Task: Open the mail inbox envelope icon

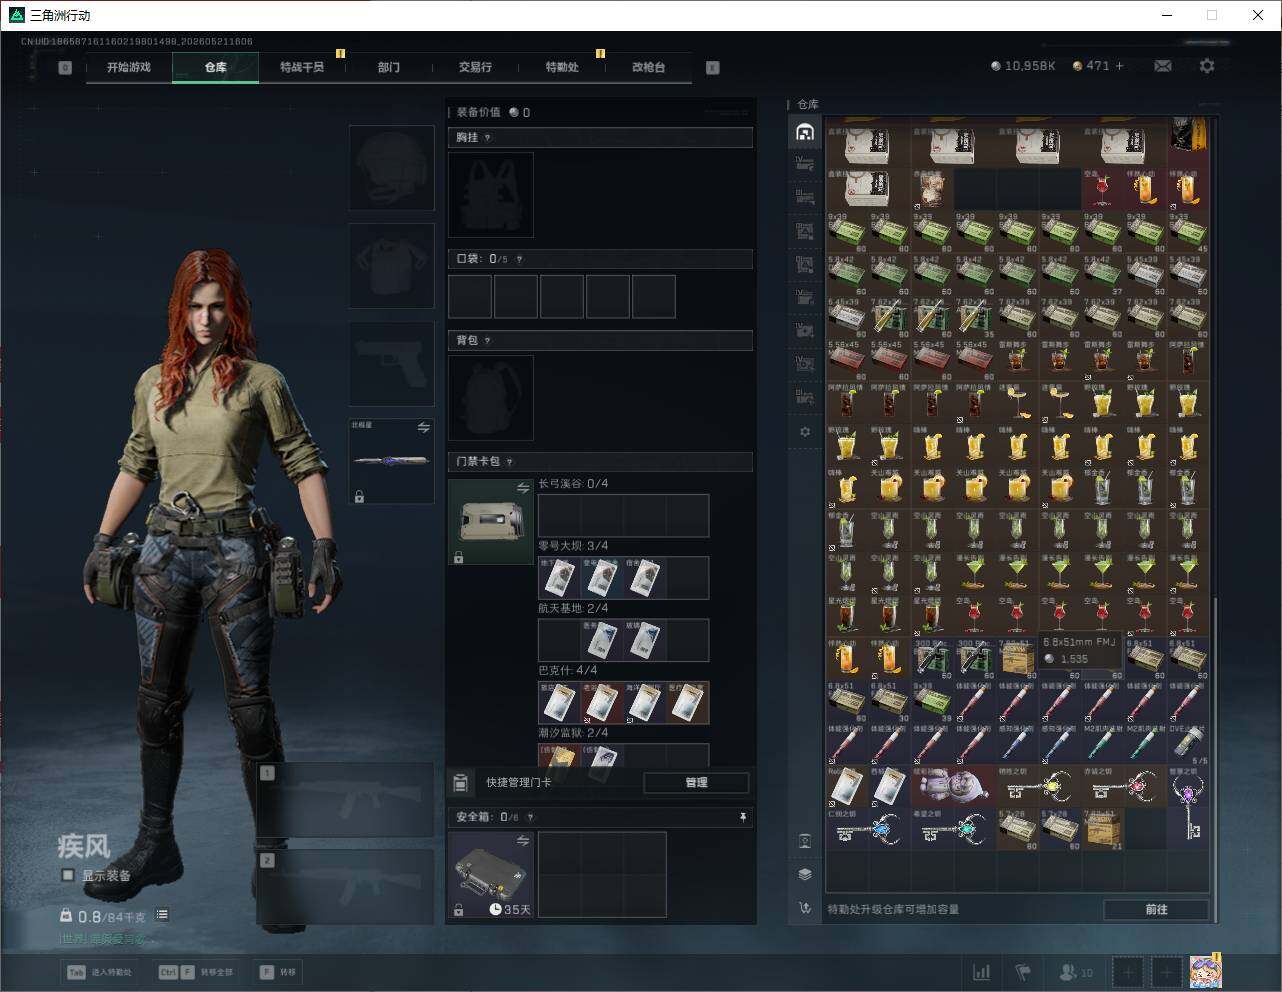Action: pos(1163,66)
